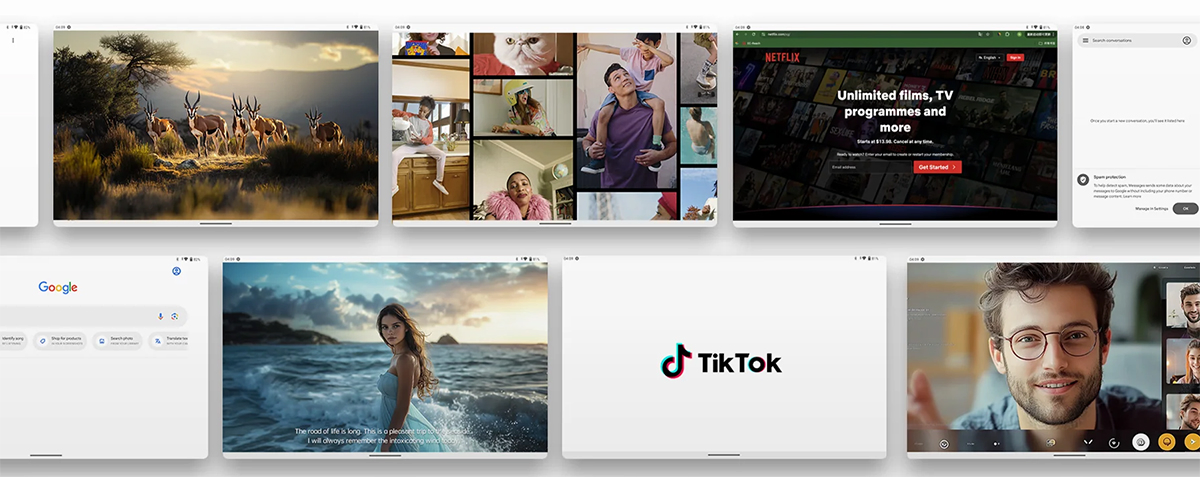Open the English language dropdown on Netflix

[990, 58]
